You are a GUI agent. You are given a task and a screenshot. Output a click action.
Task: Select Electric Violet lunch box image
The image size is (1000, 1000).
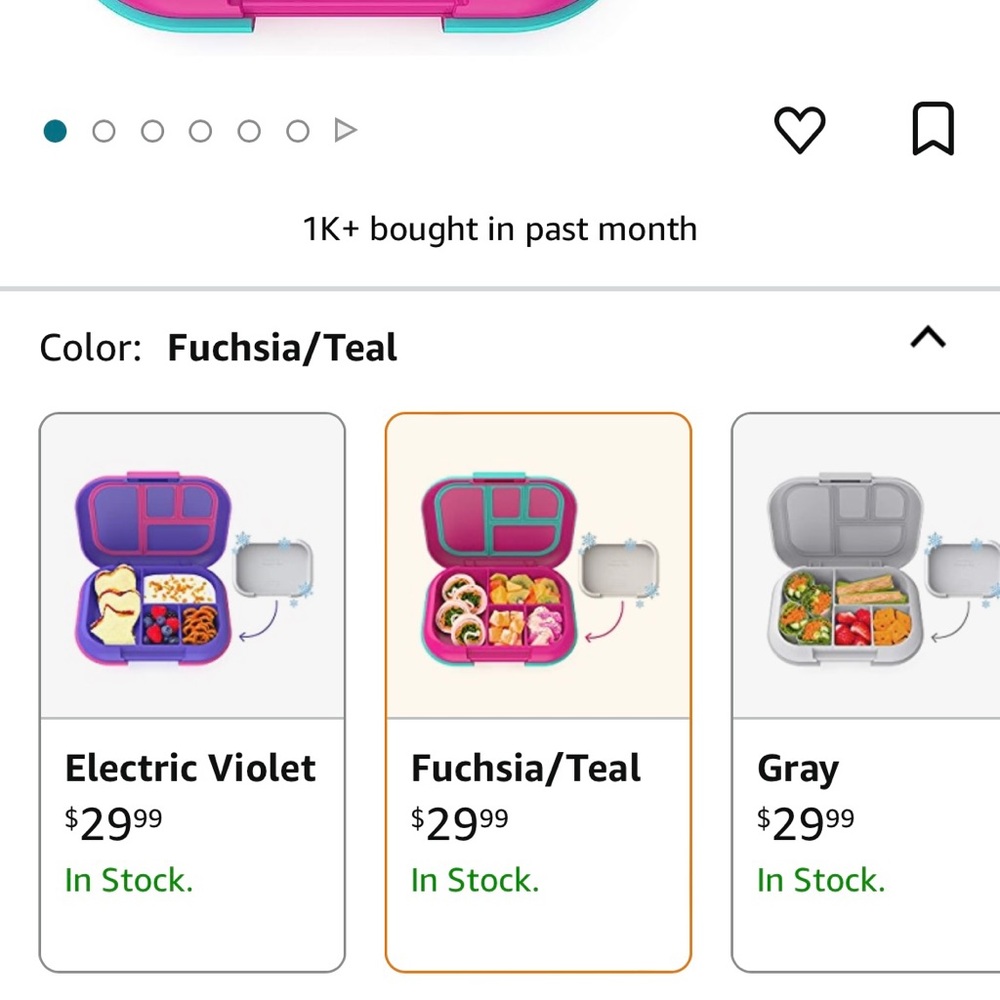click(192, 568)
